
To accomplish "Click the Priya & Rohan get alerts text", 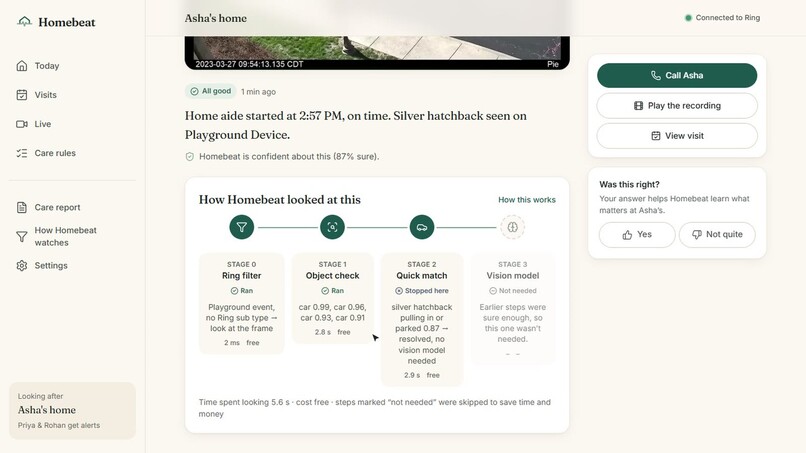I will point(59,425).
